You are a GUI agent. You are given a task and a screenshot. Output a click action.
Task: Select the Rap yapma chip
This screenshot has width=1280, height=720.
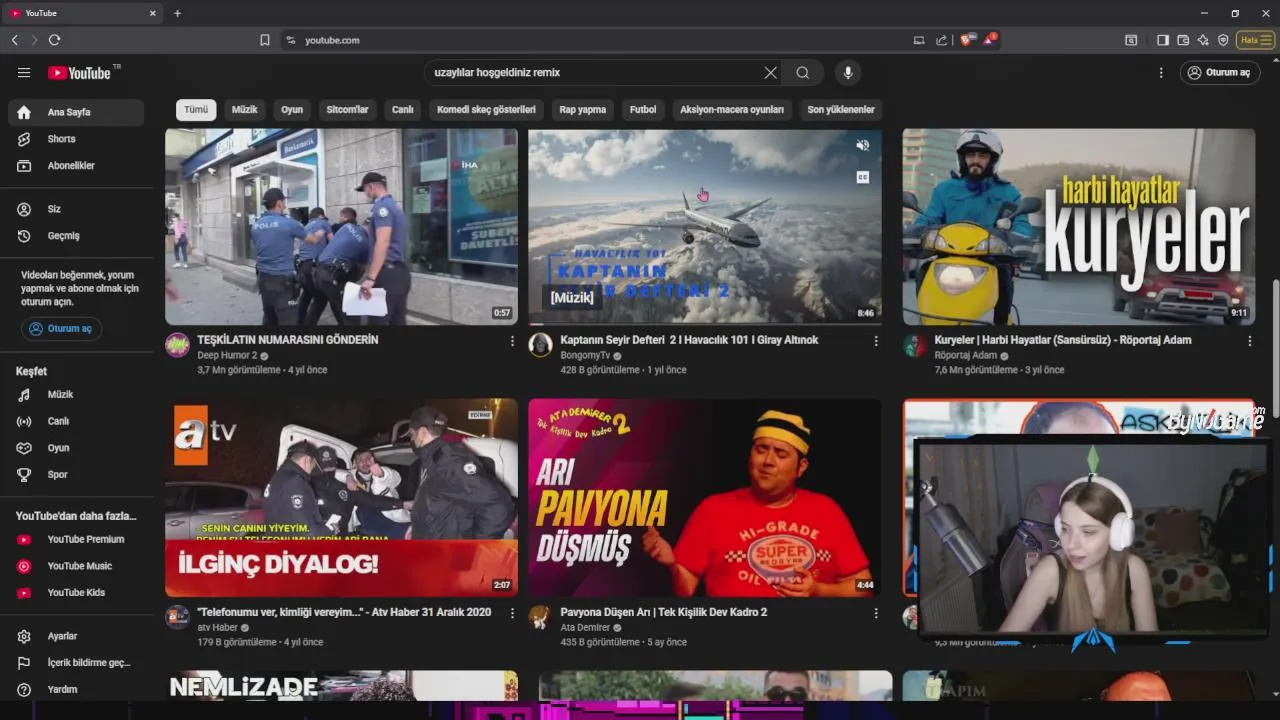click(583, 110)
